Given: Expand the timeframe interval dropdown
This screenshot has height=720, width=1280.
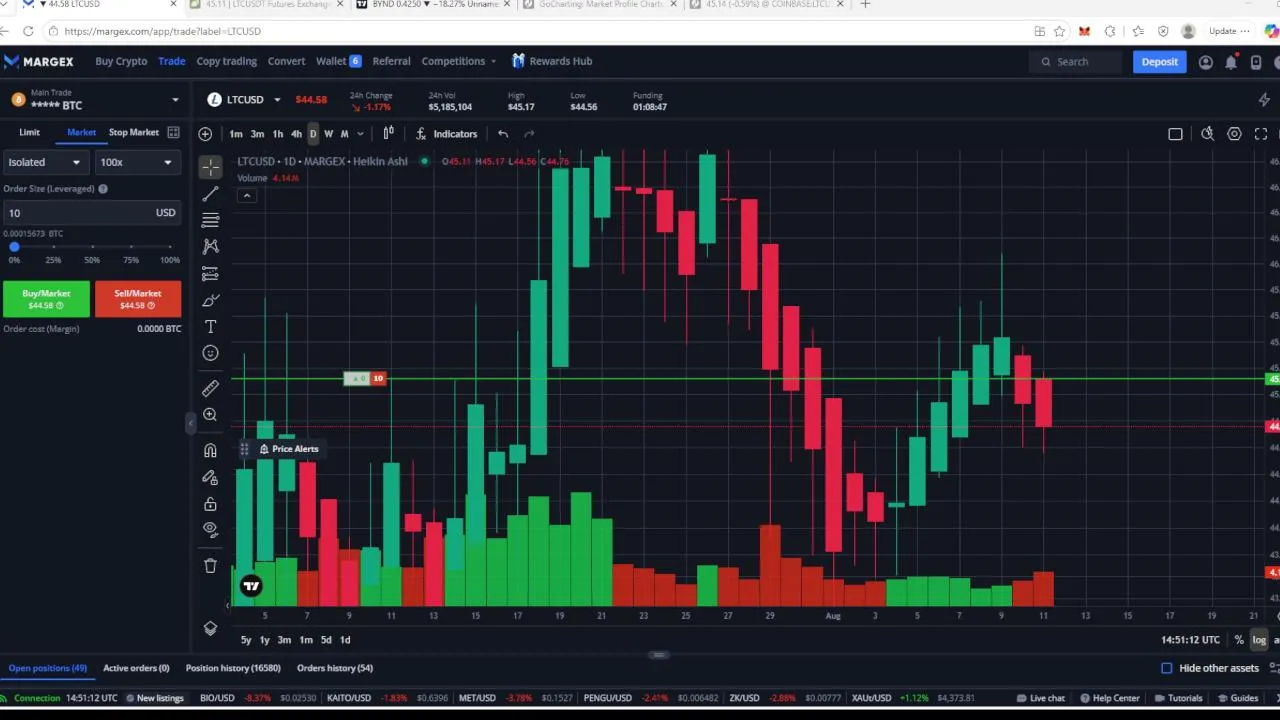Looking at the screenshot, I should (360, 134).
